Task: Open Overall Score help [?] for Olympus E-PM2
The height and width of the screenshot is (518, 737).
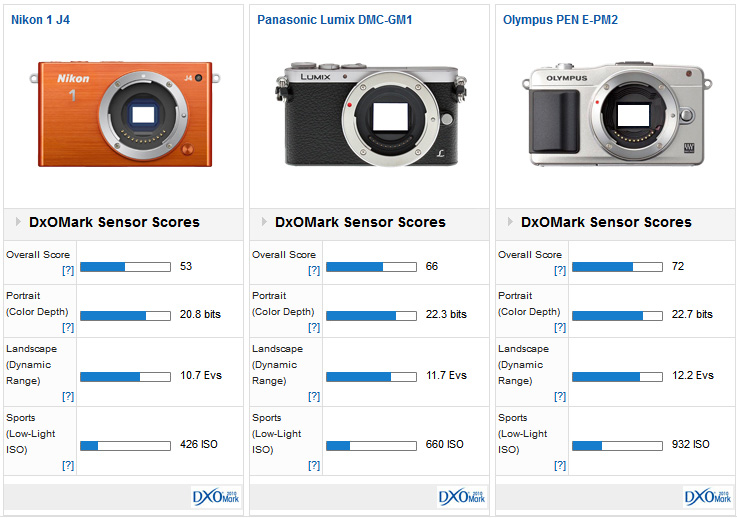Action: (560, 270)
